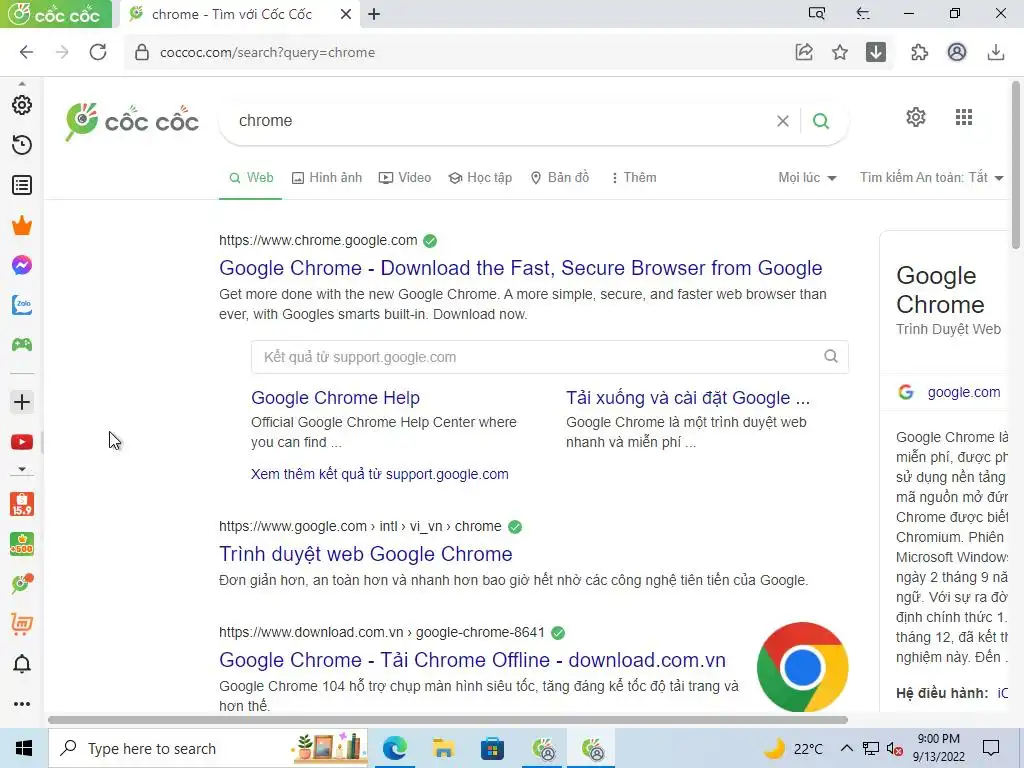Screen dimensions: 1024x768
Task: Click the green +500 rewards sidebar icon
Action: 22,544
